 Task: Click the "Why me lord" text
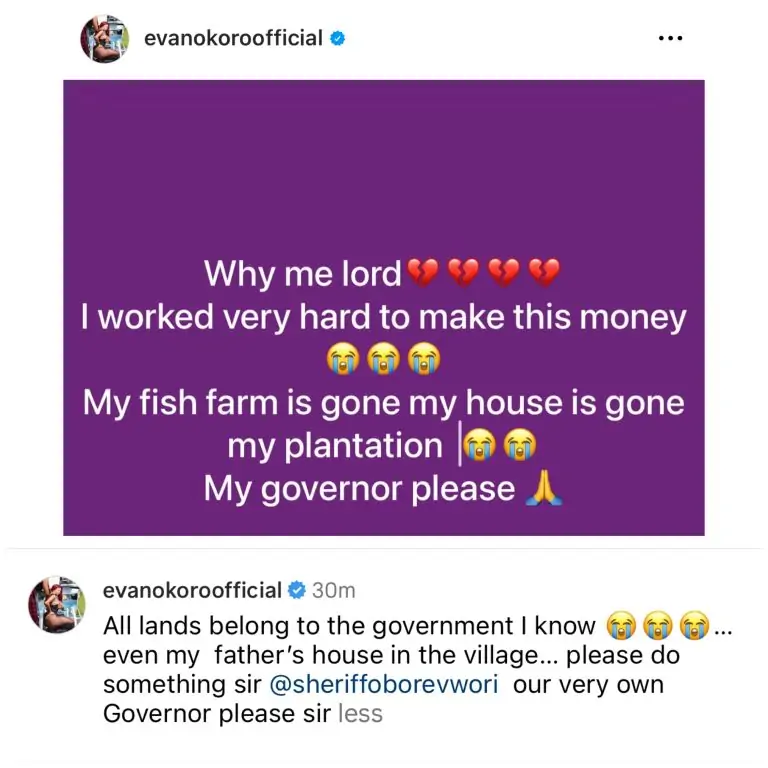[x=302, y=273]
